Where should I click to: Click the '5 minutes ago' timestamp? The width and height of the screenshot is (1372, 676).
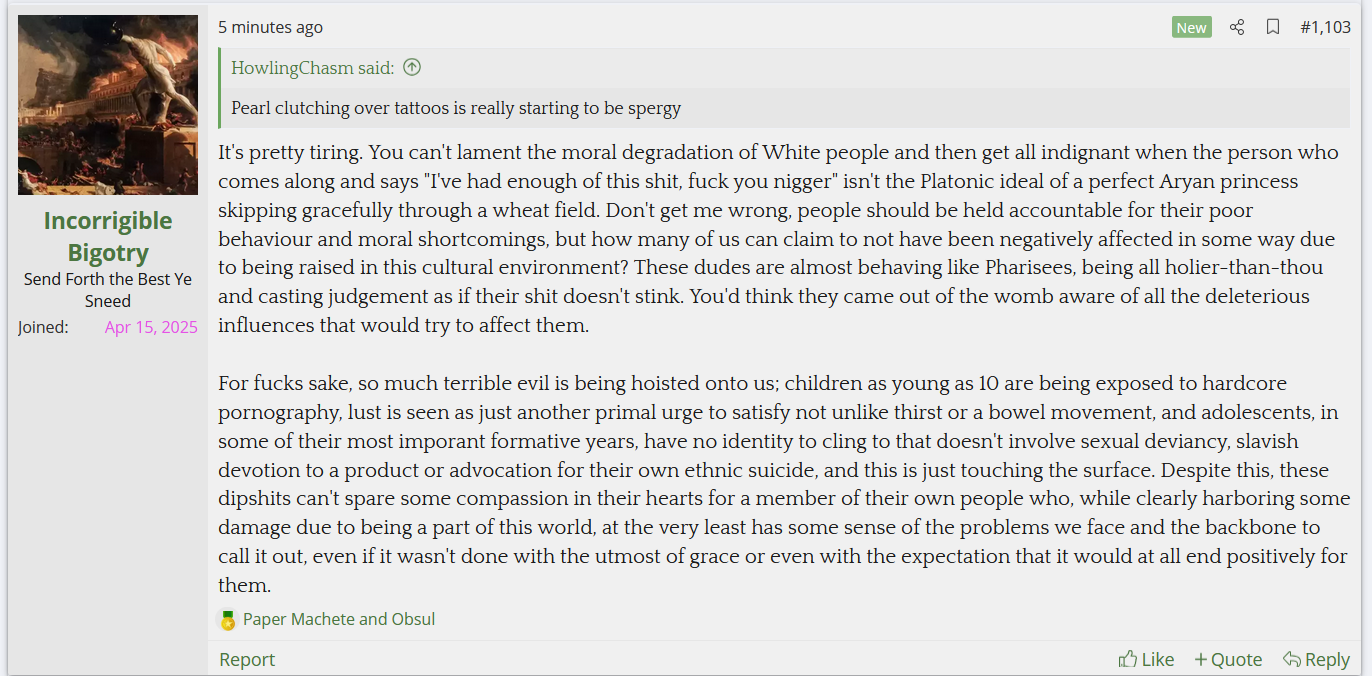(x=271, y=27)
